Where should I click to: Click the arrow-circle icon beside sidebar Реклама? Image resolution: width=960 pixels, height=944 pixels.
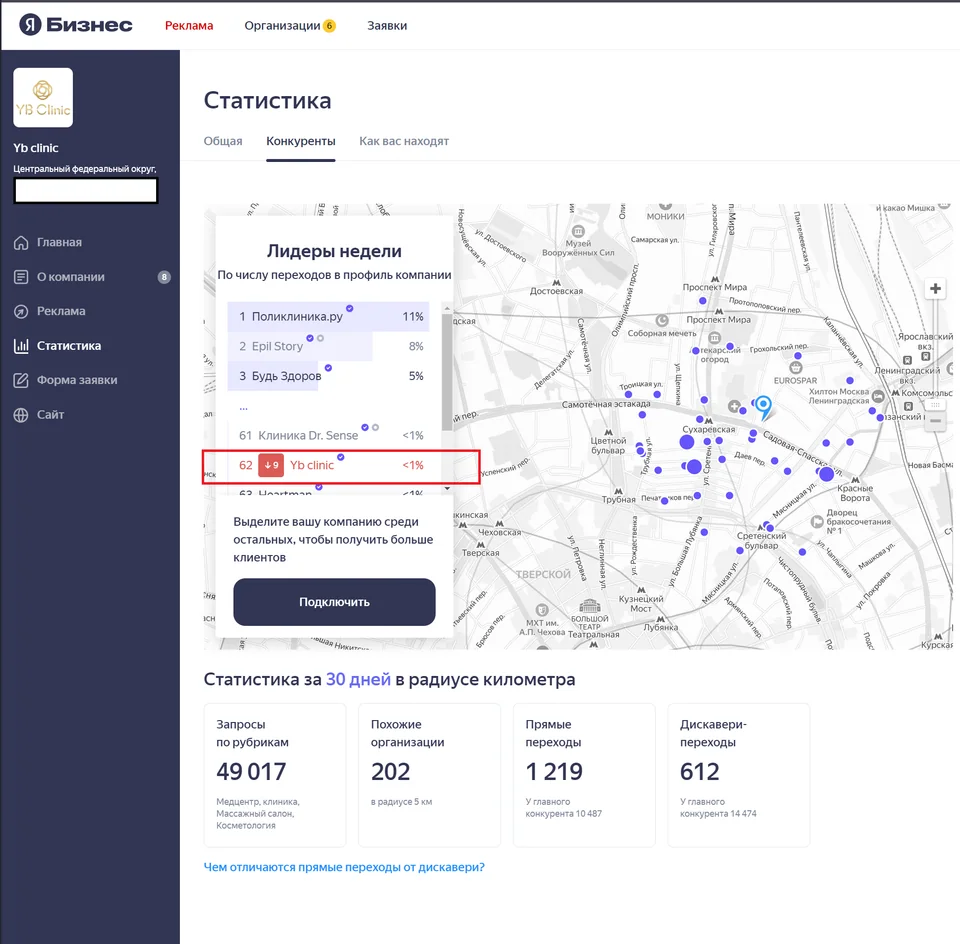pos(21,311)
